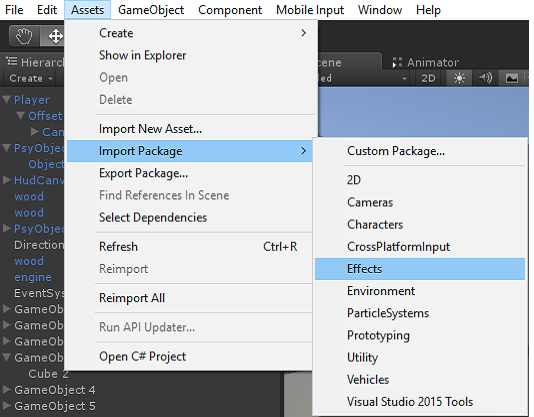The height and width of the screenshot is (417, 534).
Task: Expand the HudCanvas tree item
Action: tap(6, 180)
